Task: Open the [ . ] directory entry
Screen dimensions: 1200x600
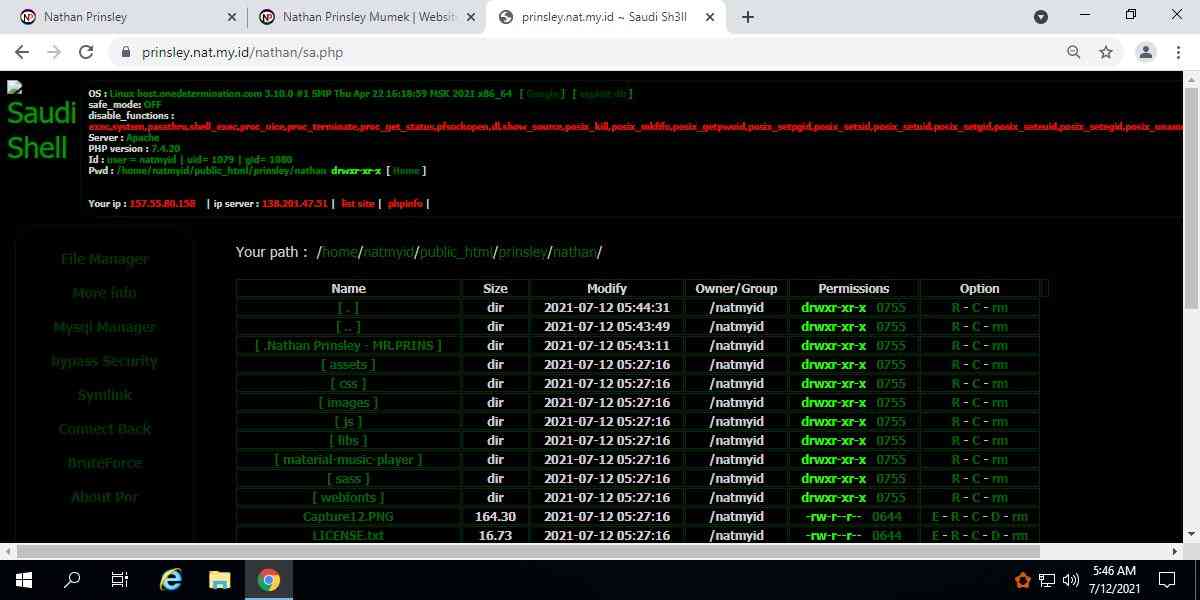Action: coord(348,308)
